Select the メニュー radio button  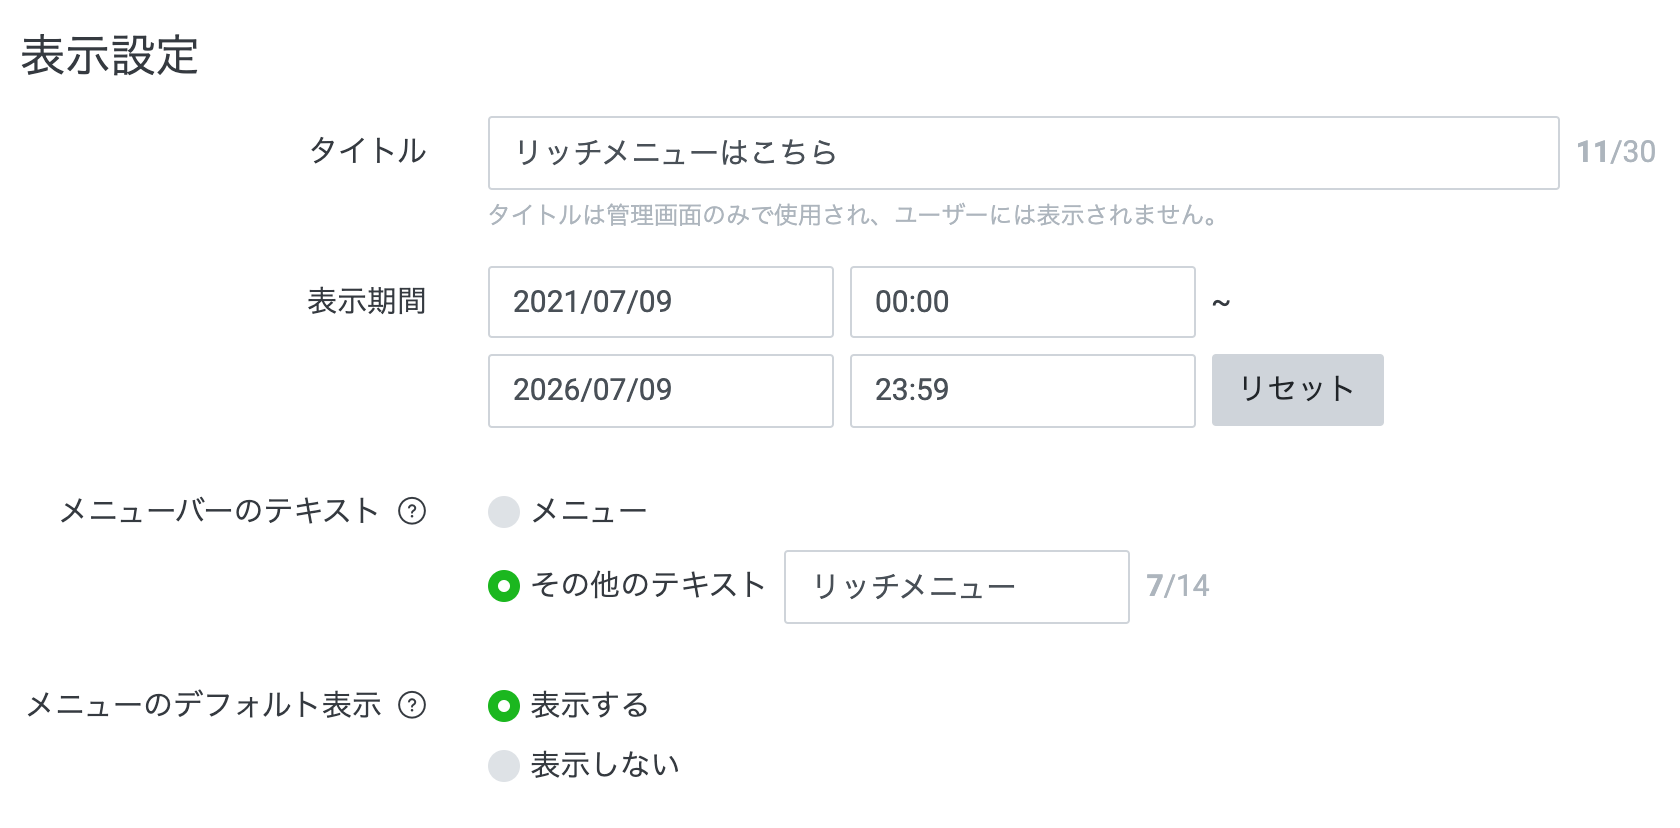click(504, 512)
